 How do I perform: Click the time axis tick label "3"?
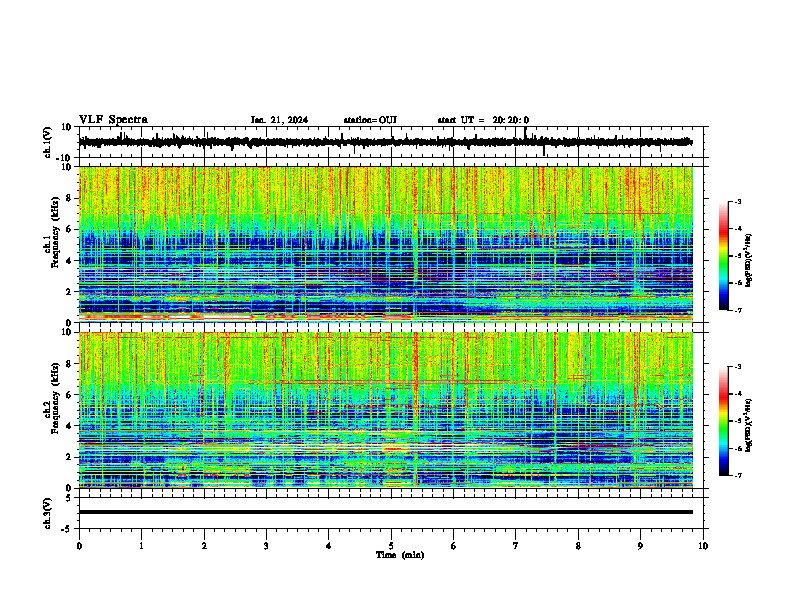266,546
